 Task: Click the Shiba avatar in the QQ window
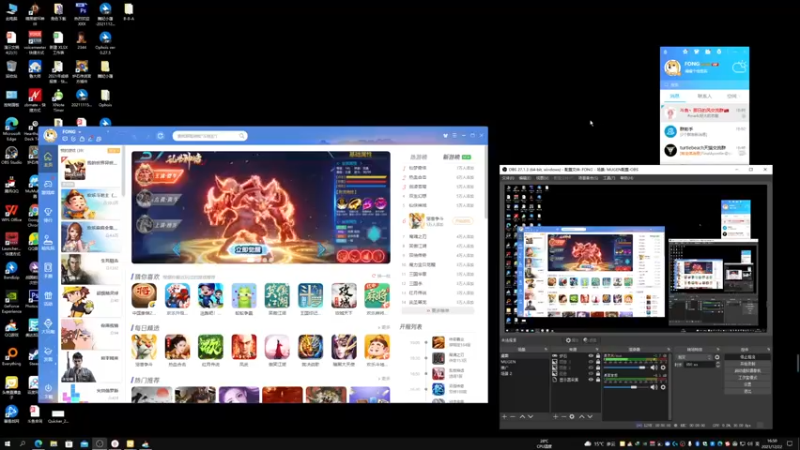pos(672,67)
